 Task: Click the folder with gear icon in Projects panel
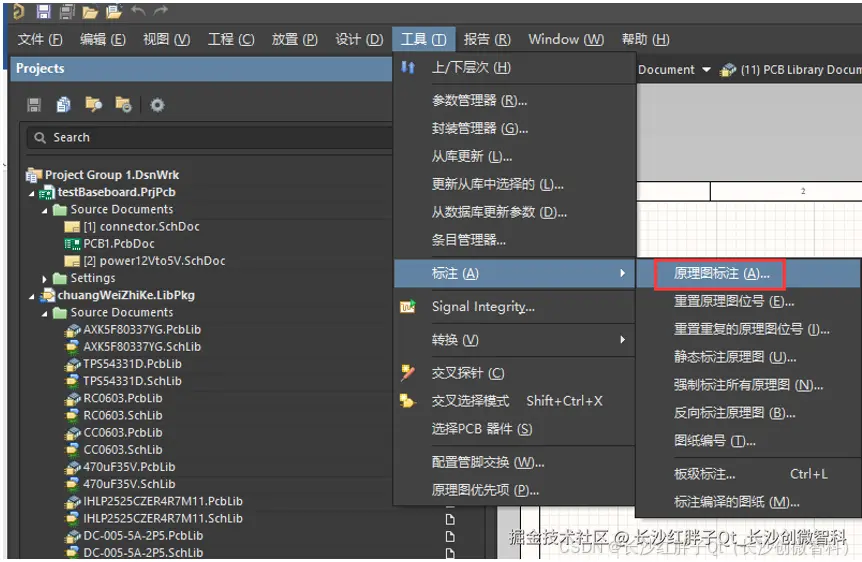point(123,104)
